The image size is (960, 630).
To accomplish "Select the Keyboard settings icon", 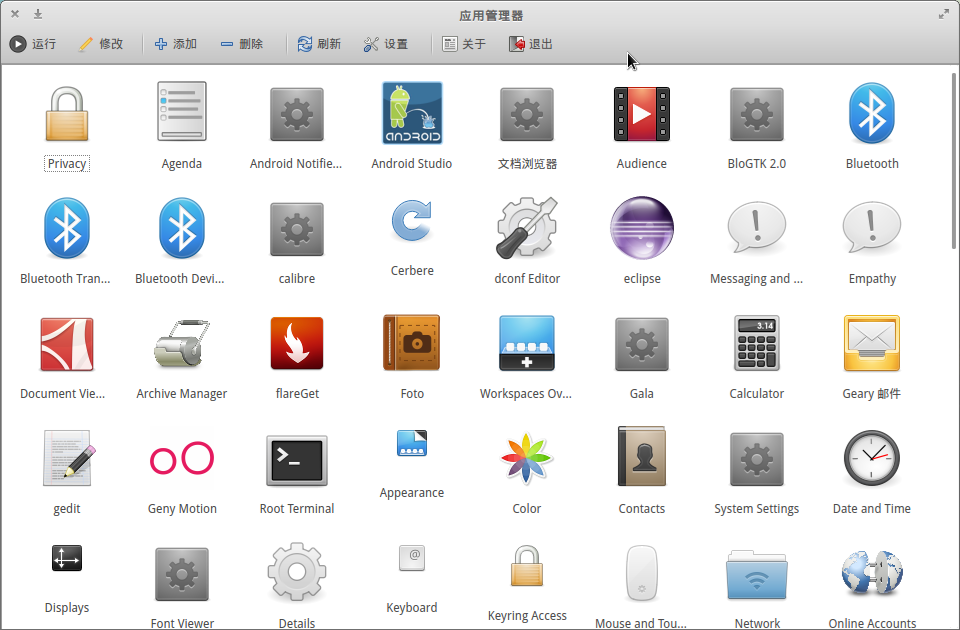I will click(x=412, y=558).
